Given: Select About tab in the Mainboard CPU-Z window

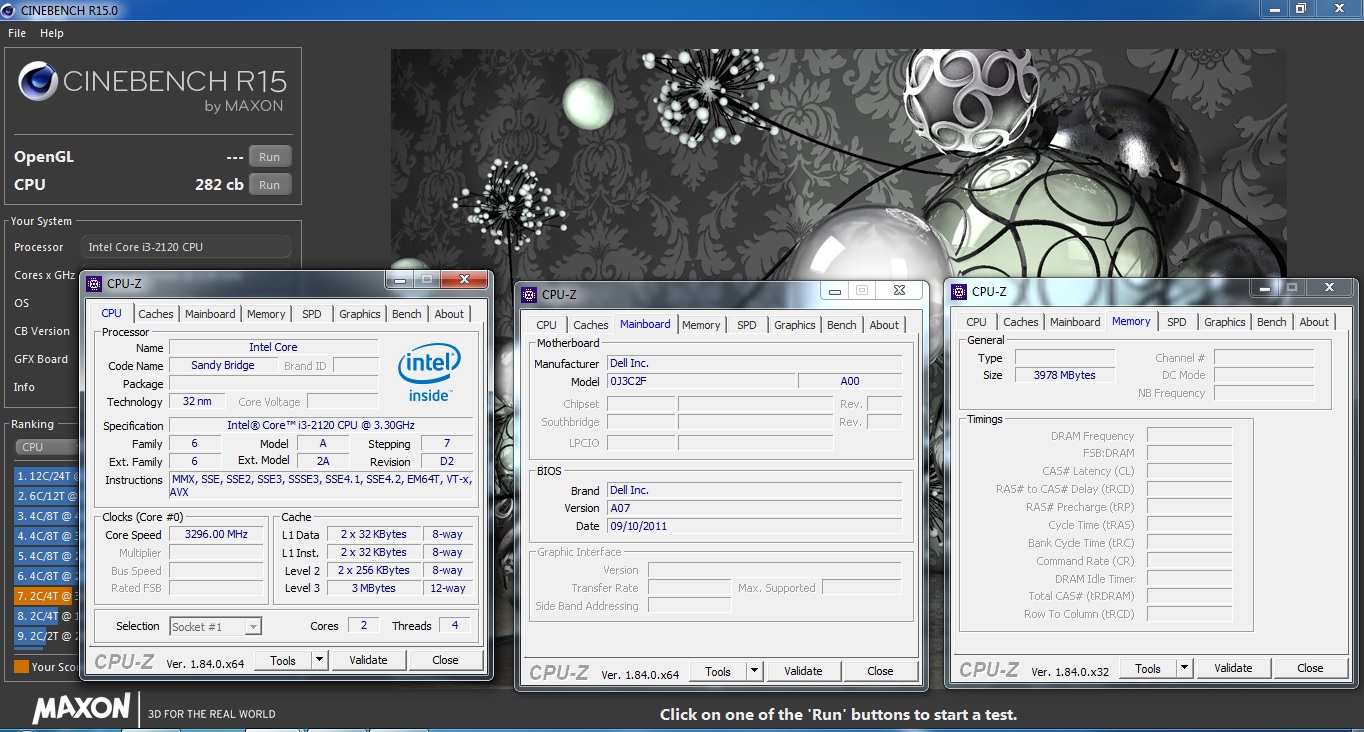Looking at the screenshot, I should click(x=884, y=325).
